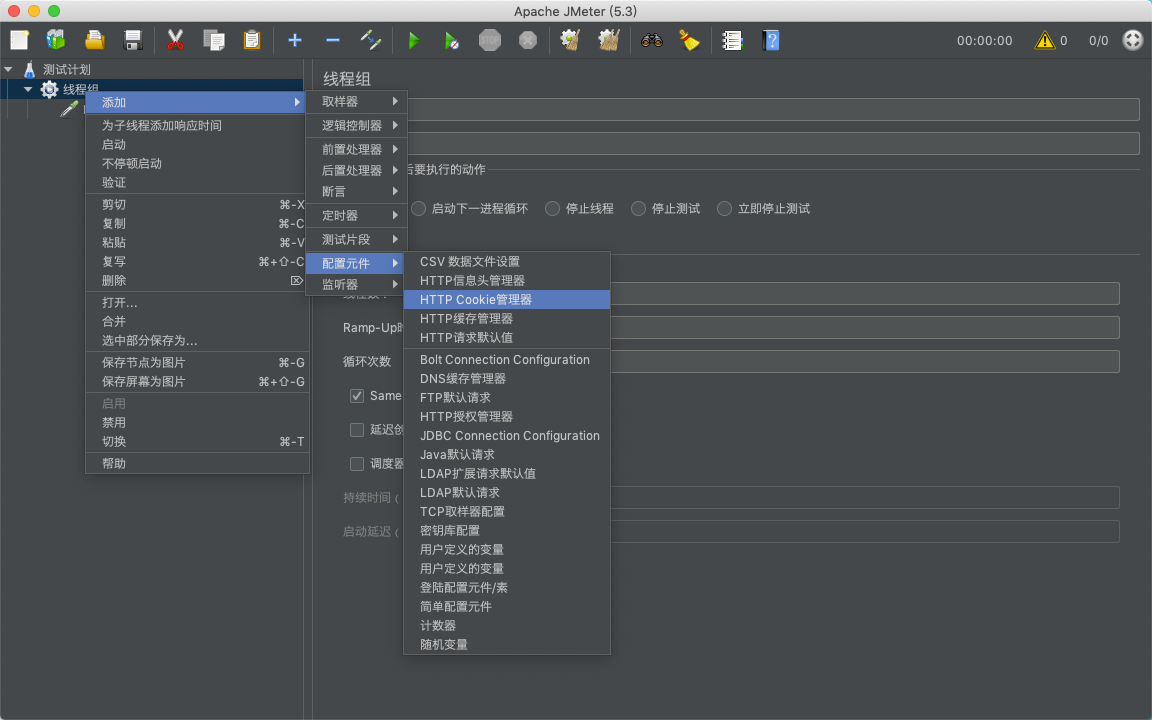Click the Save floppy disk icon
Image resolution: width=1152 pixels, height=720 pixels.
pos(132,40)
